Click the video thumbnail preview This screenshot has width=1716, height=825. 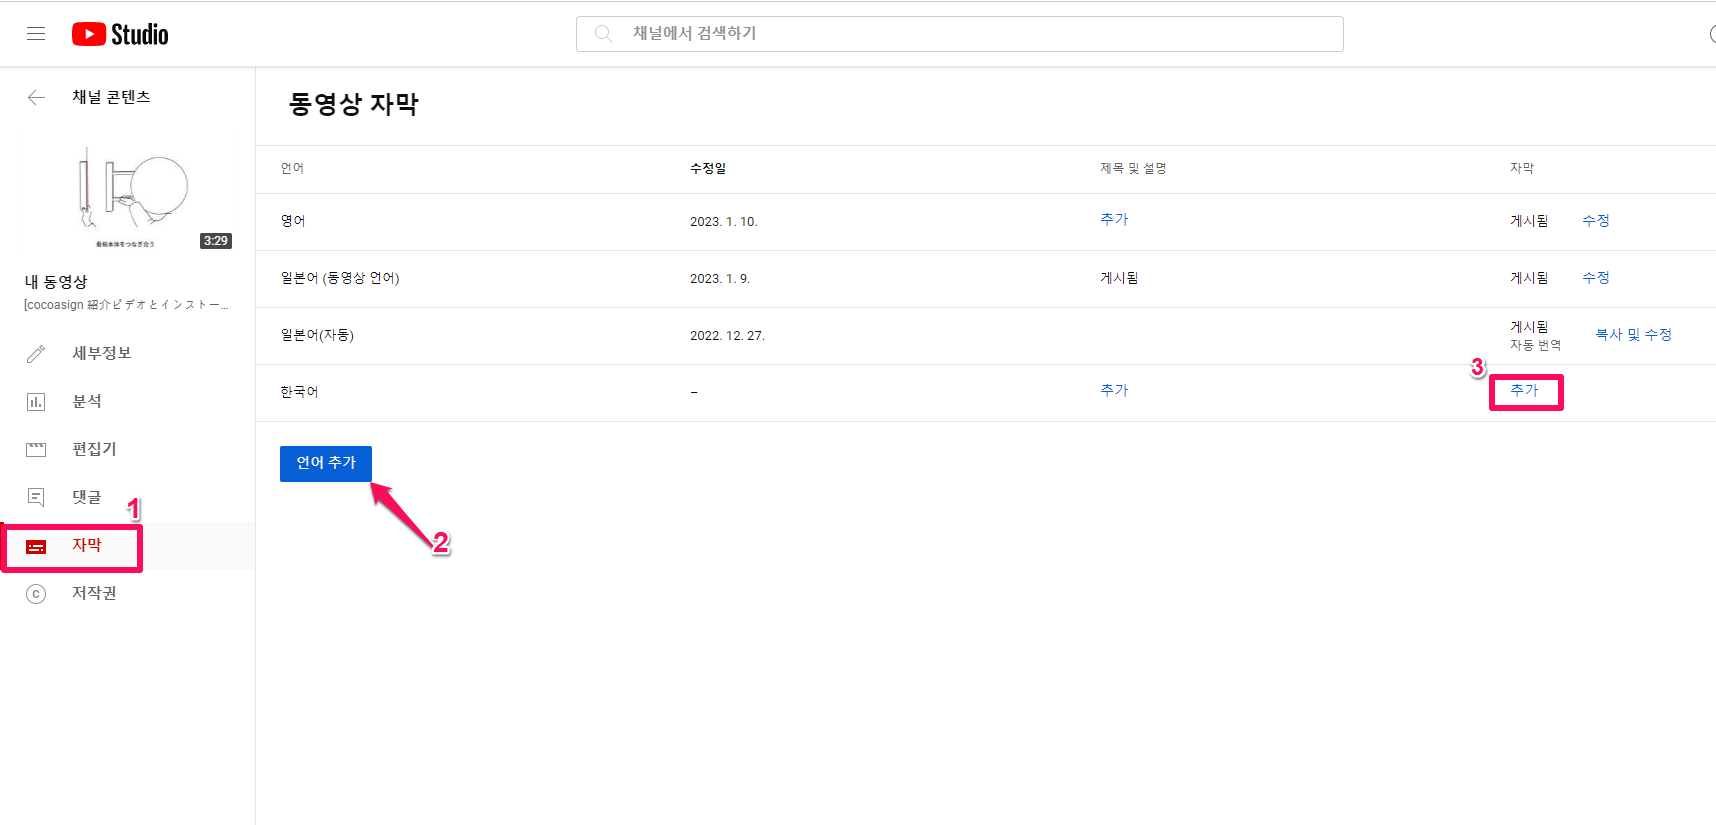[x=128, y=198]
